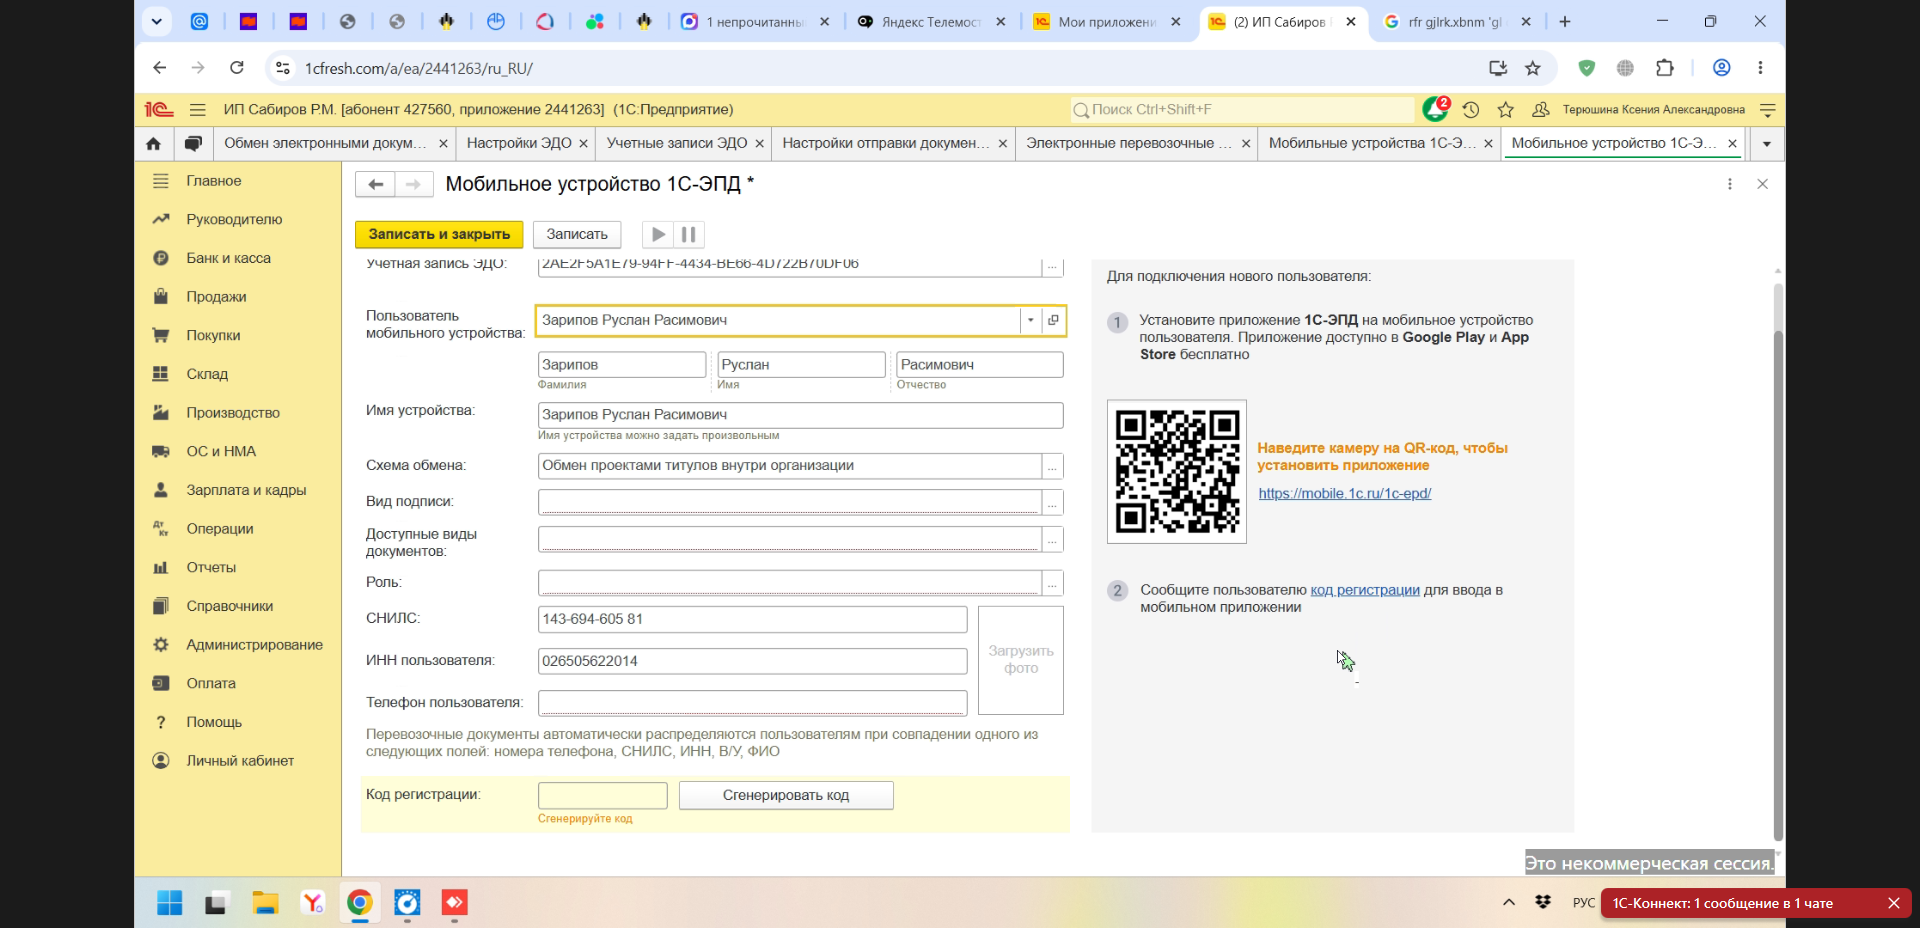Switch to Мобильные устройства 1С-ЭПД tab
The height and width of the screenshot is (928, 1920).
[x=1372, y=143]
